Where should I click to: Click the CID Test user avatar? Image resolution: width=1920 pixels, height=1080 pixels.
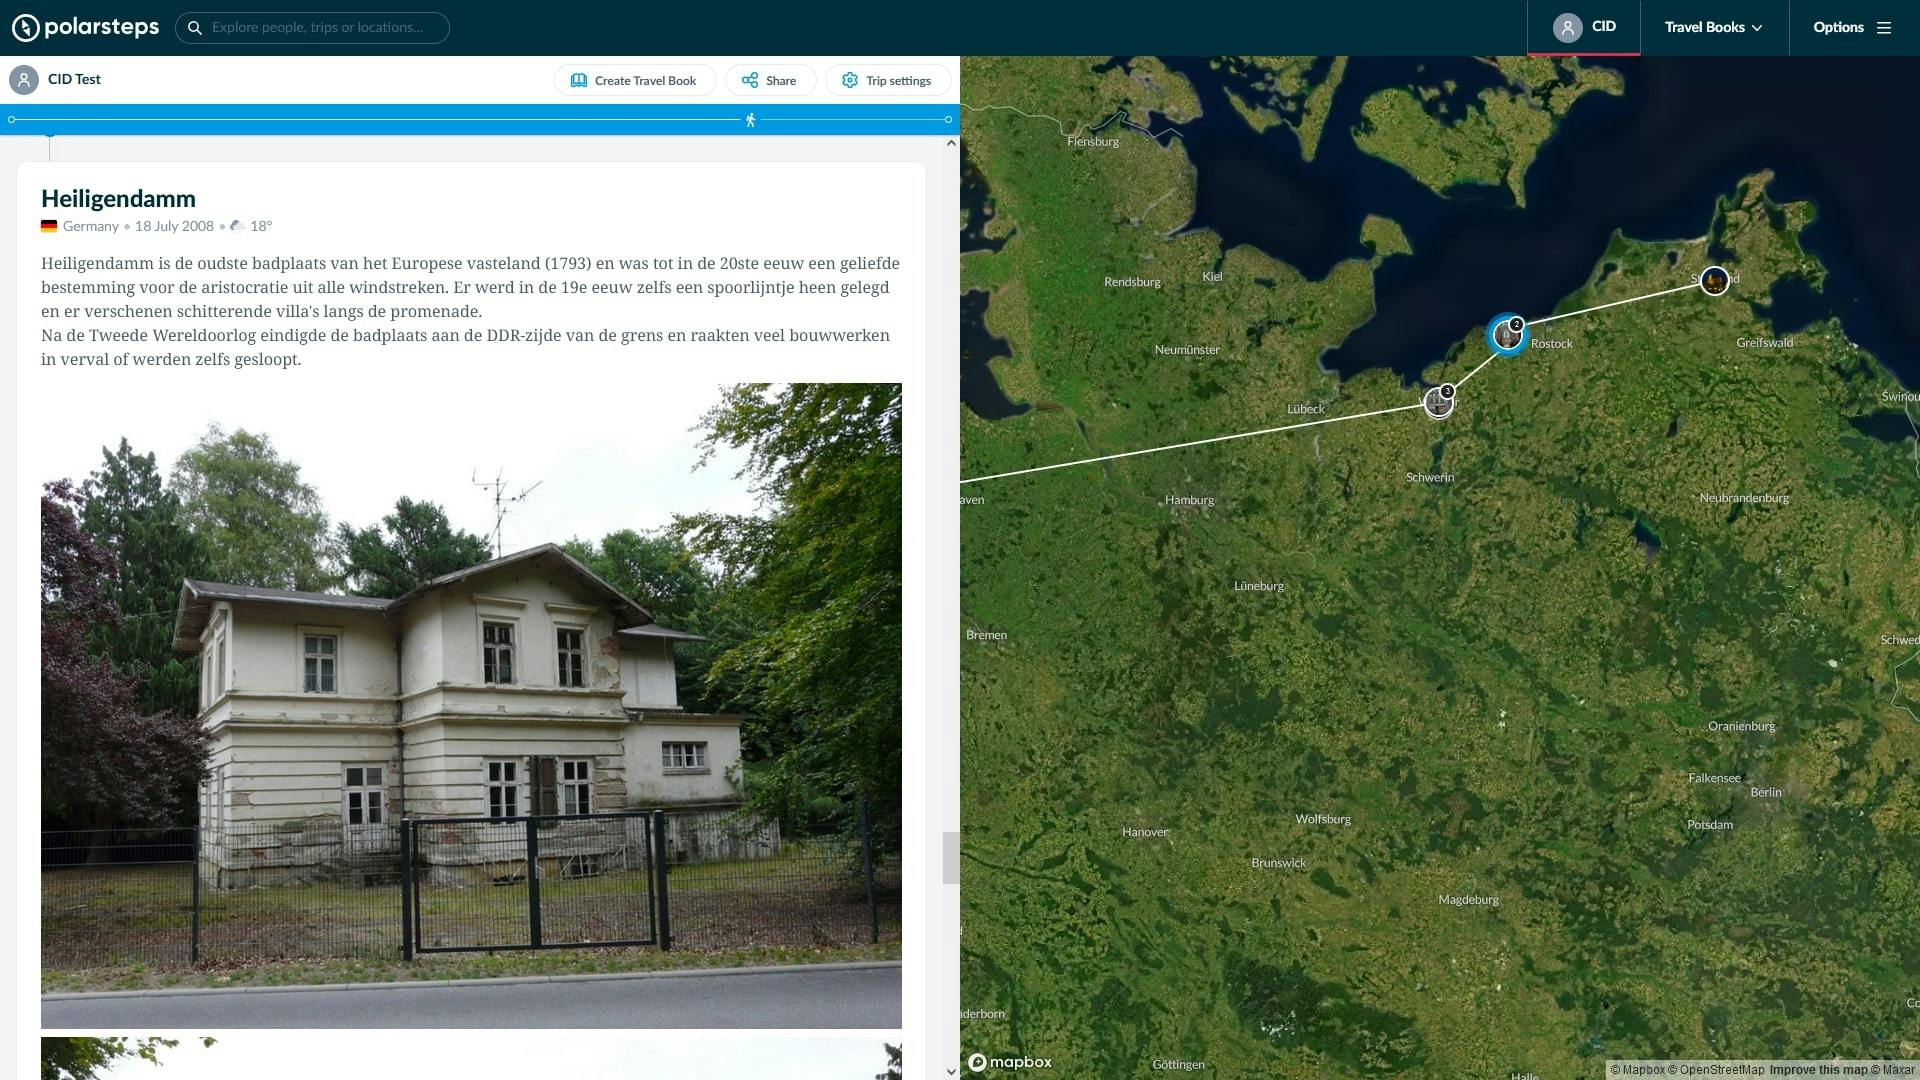coord(24,80)
